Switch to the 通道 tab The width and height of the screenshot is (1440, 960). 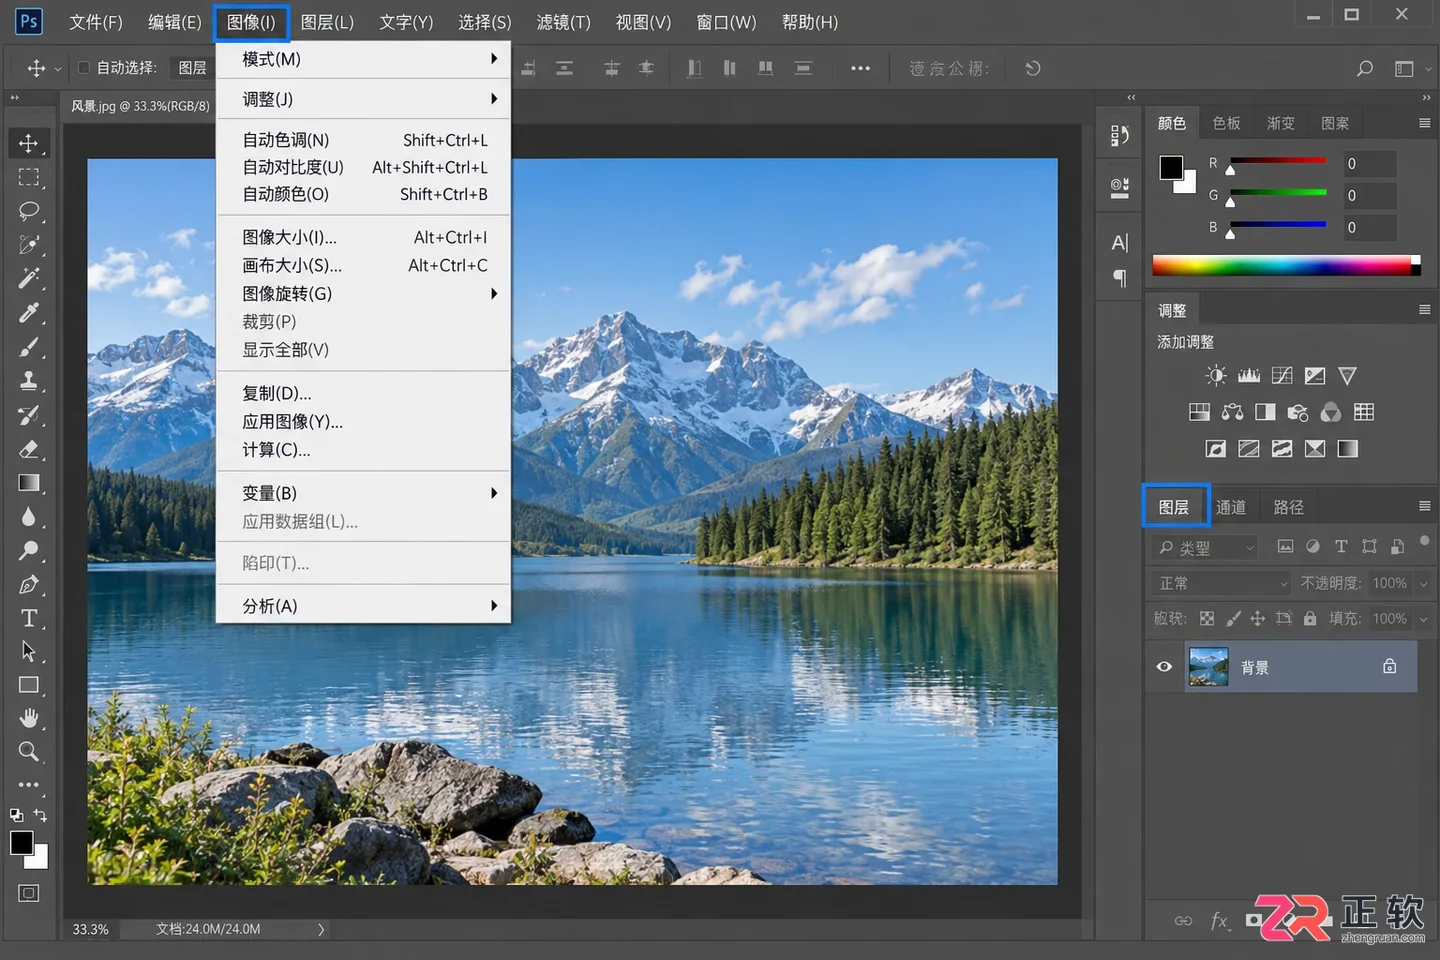[1231, 507]
